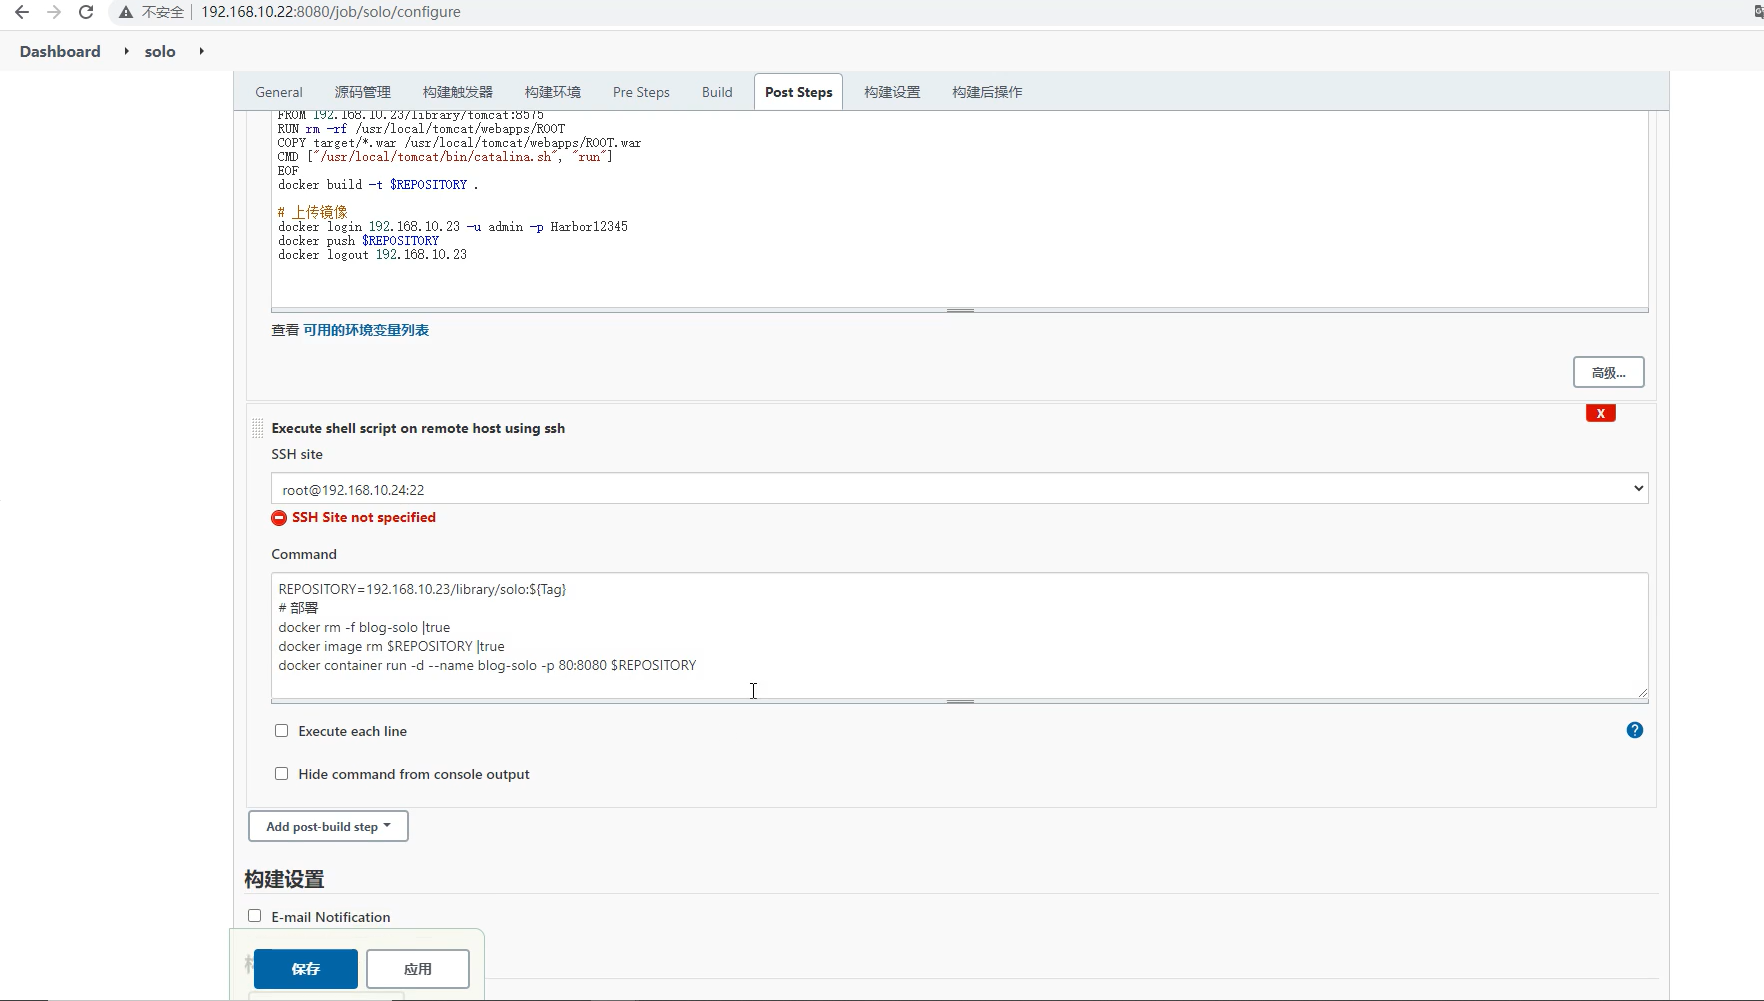The image size is (1764, 1001).
Task: Switch to the 构建设置 tab
Action: (892, 92)
